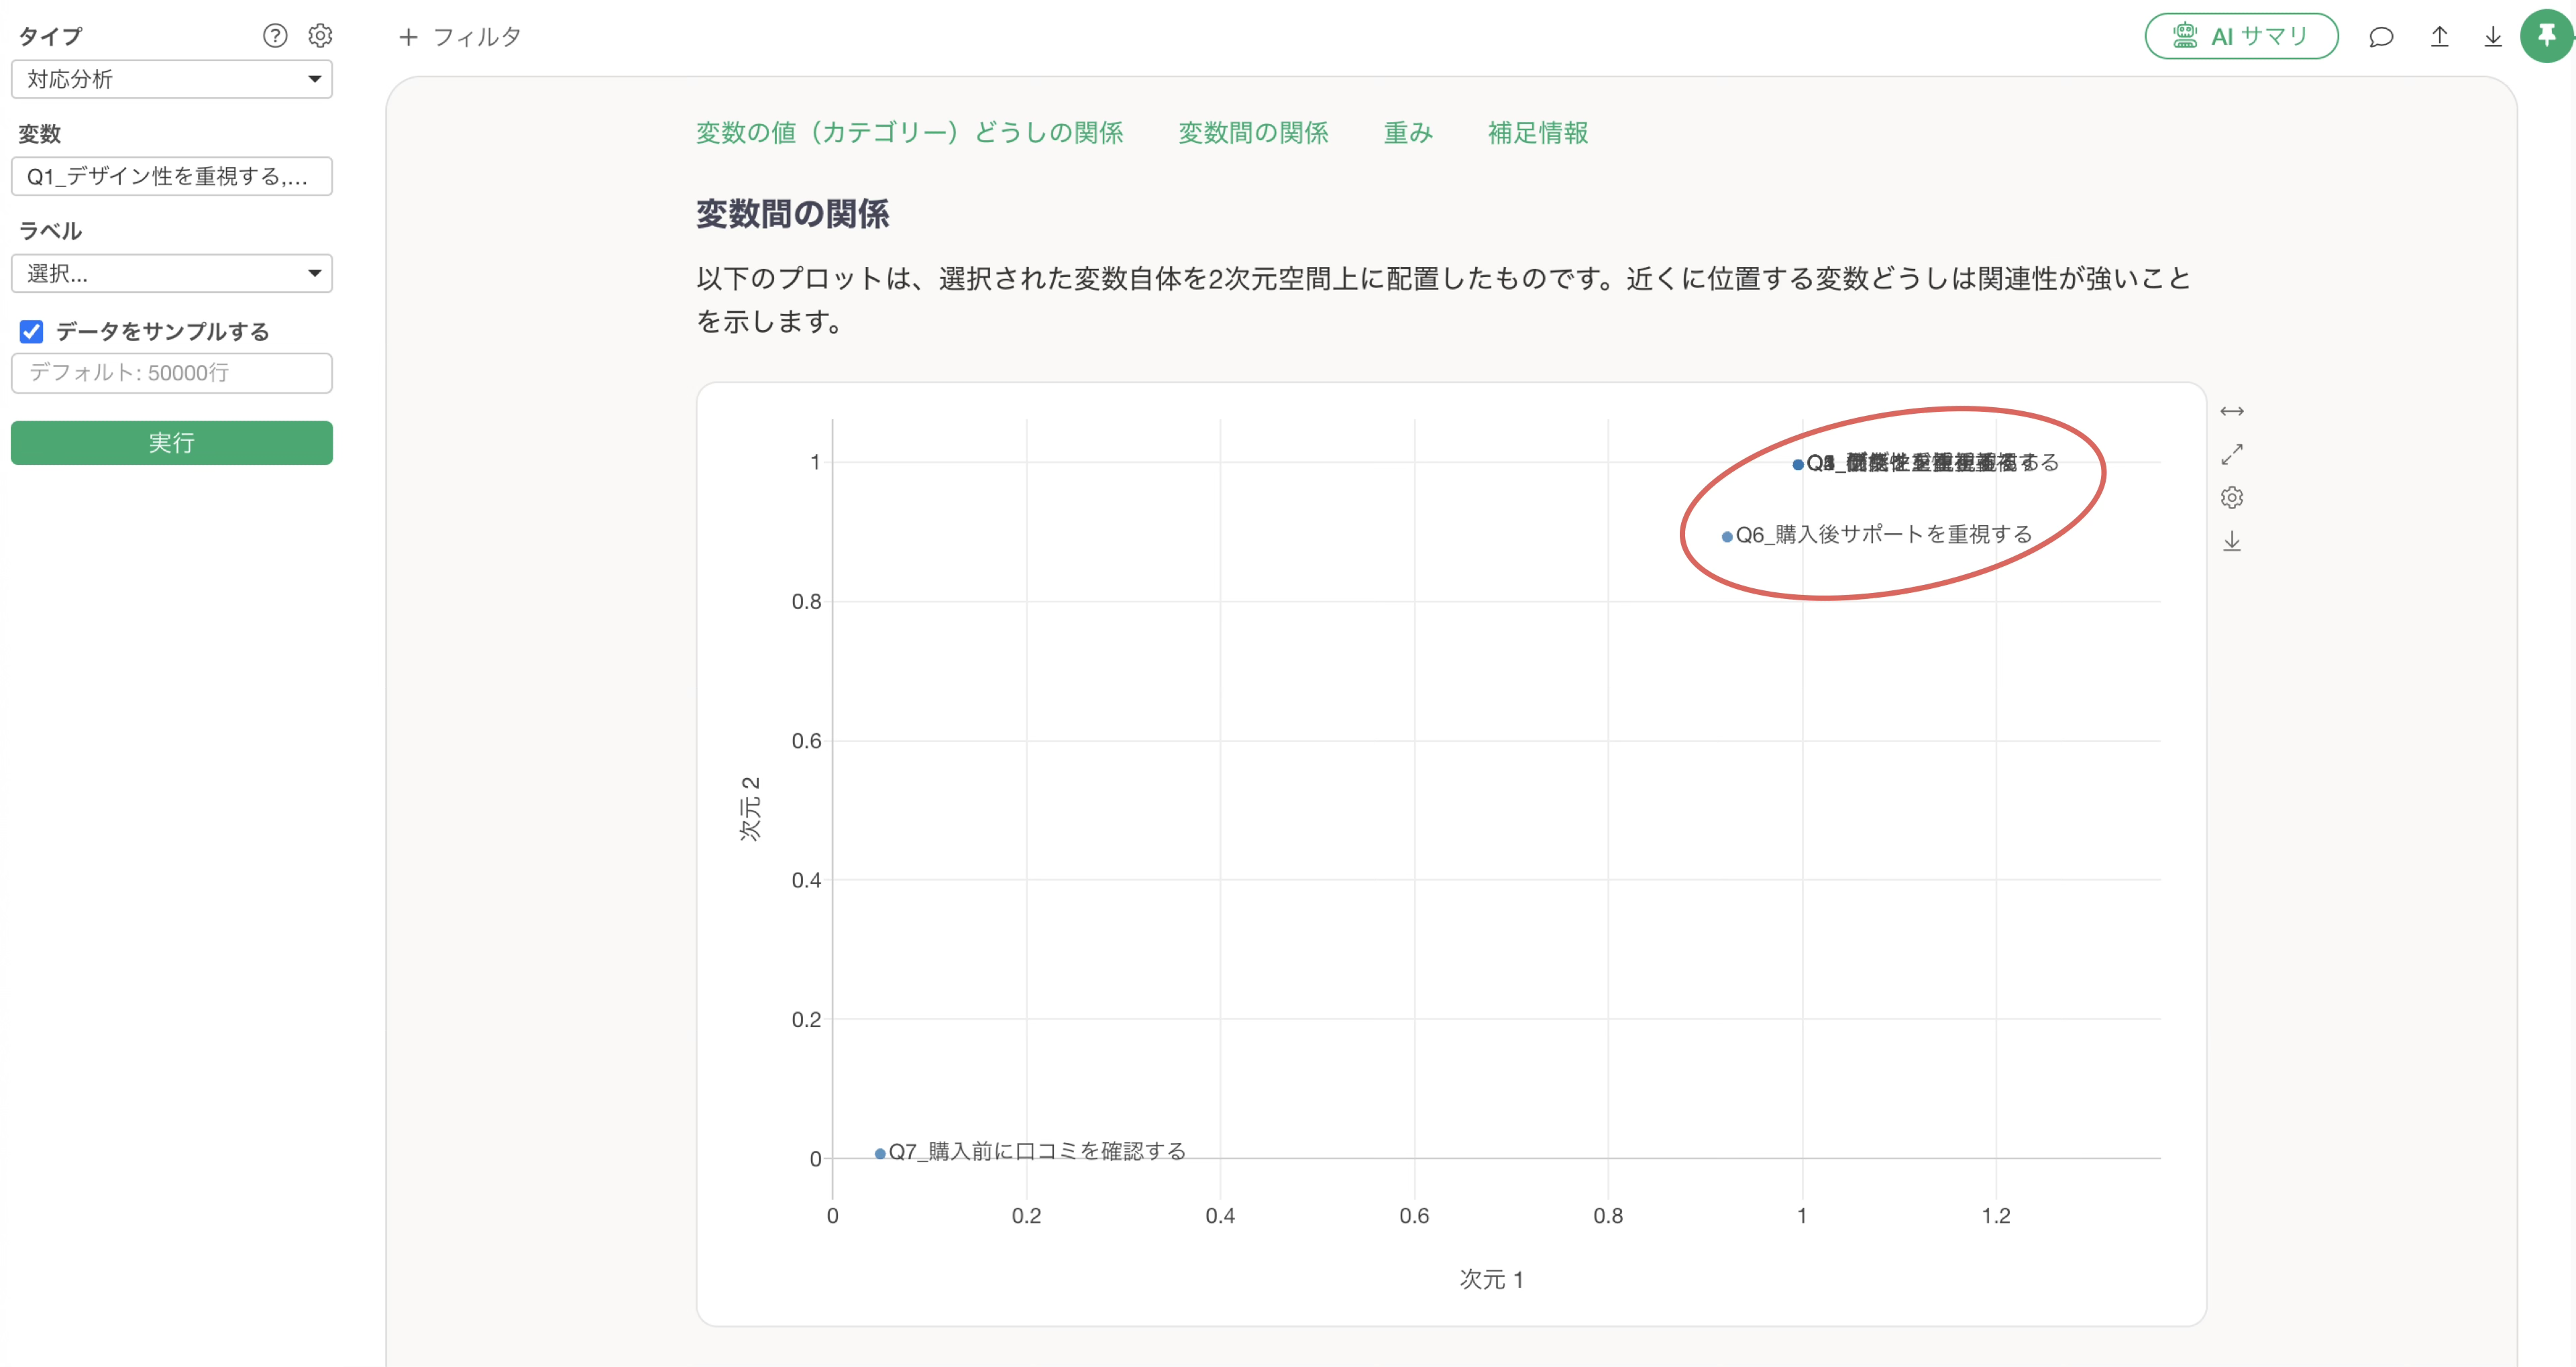2576x1367 pixels.
Task: Open chart settings gear icon
Action: coord(2232,498)
